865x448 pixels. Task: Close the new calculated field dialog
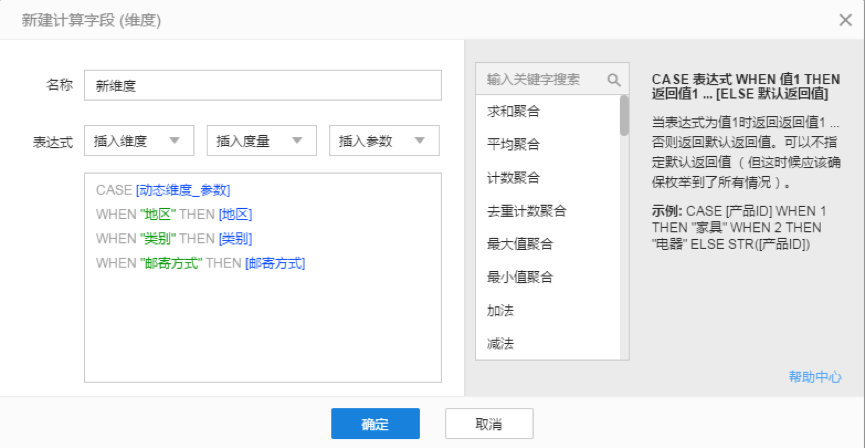[x=845, y=19]
